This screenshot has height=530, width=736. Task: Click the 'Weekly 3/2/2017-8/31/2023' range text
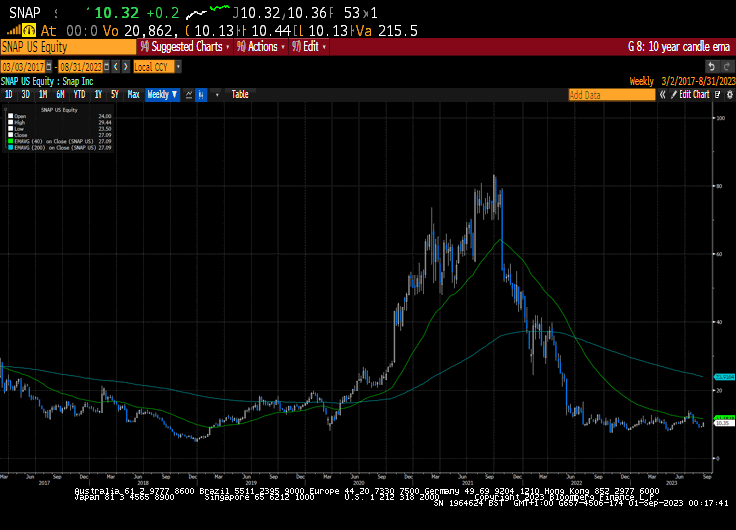point(682,81)
